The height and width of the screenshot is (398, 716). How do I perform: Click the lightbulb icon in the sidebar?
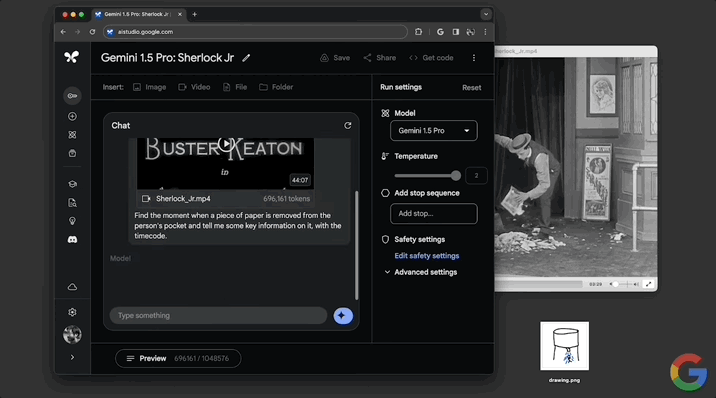72,221
